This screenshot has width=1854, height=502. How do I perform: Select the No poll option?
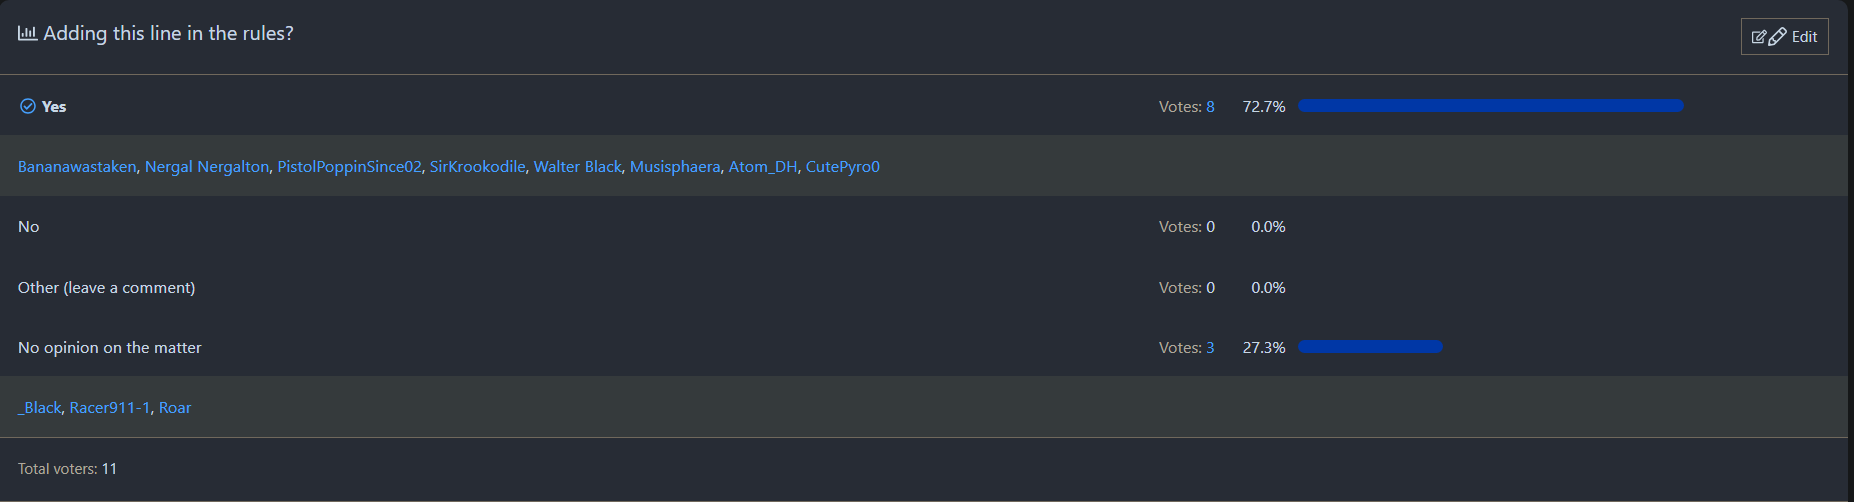29,227
